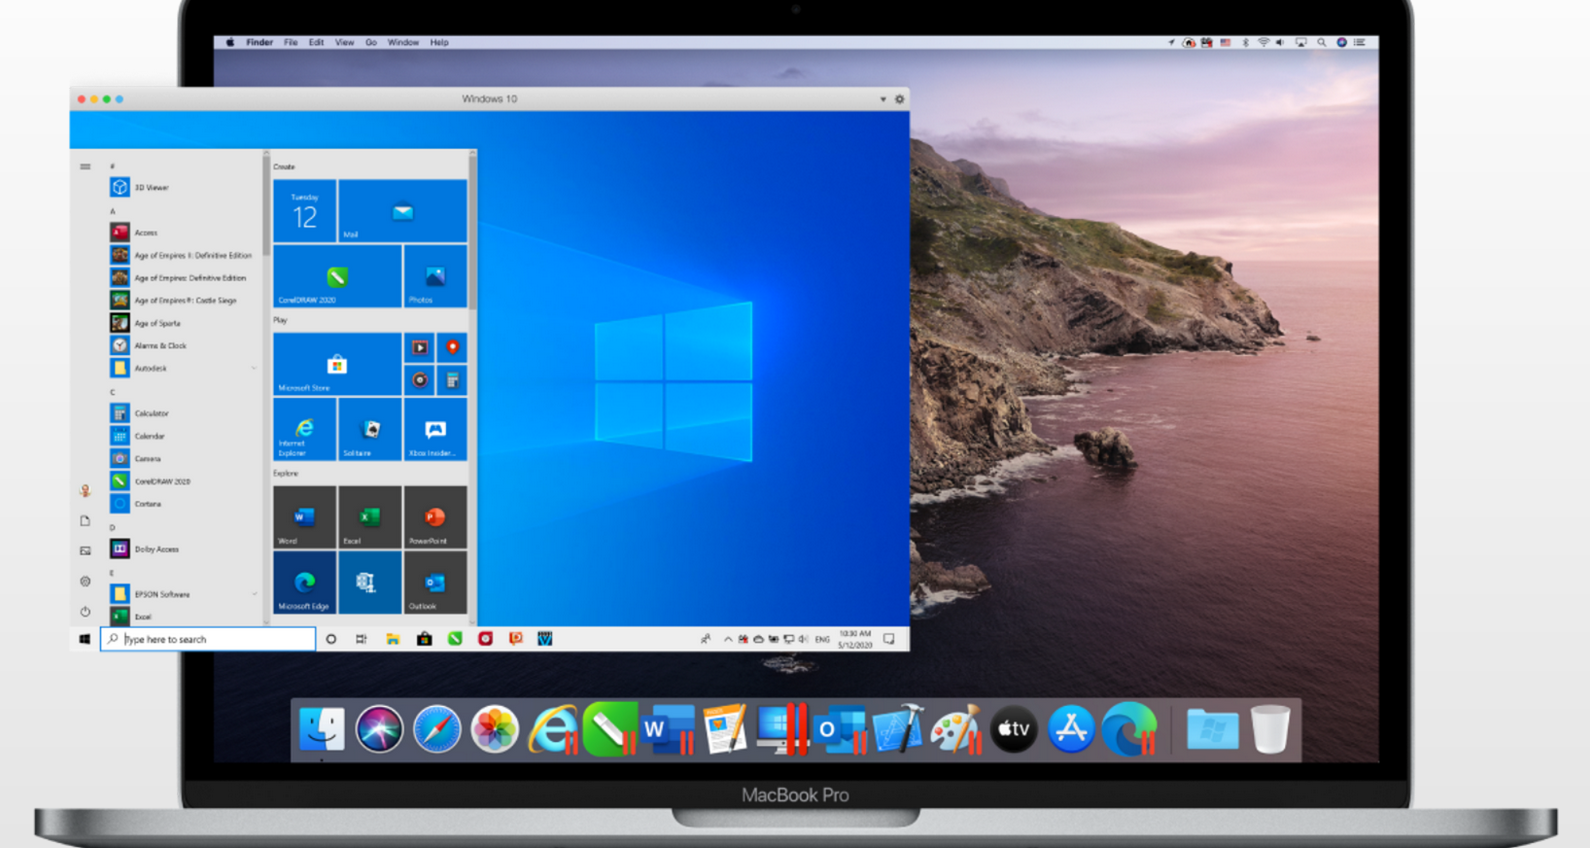Click the Windows Start button

click(85, 639)
